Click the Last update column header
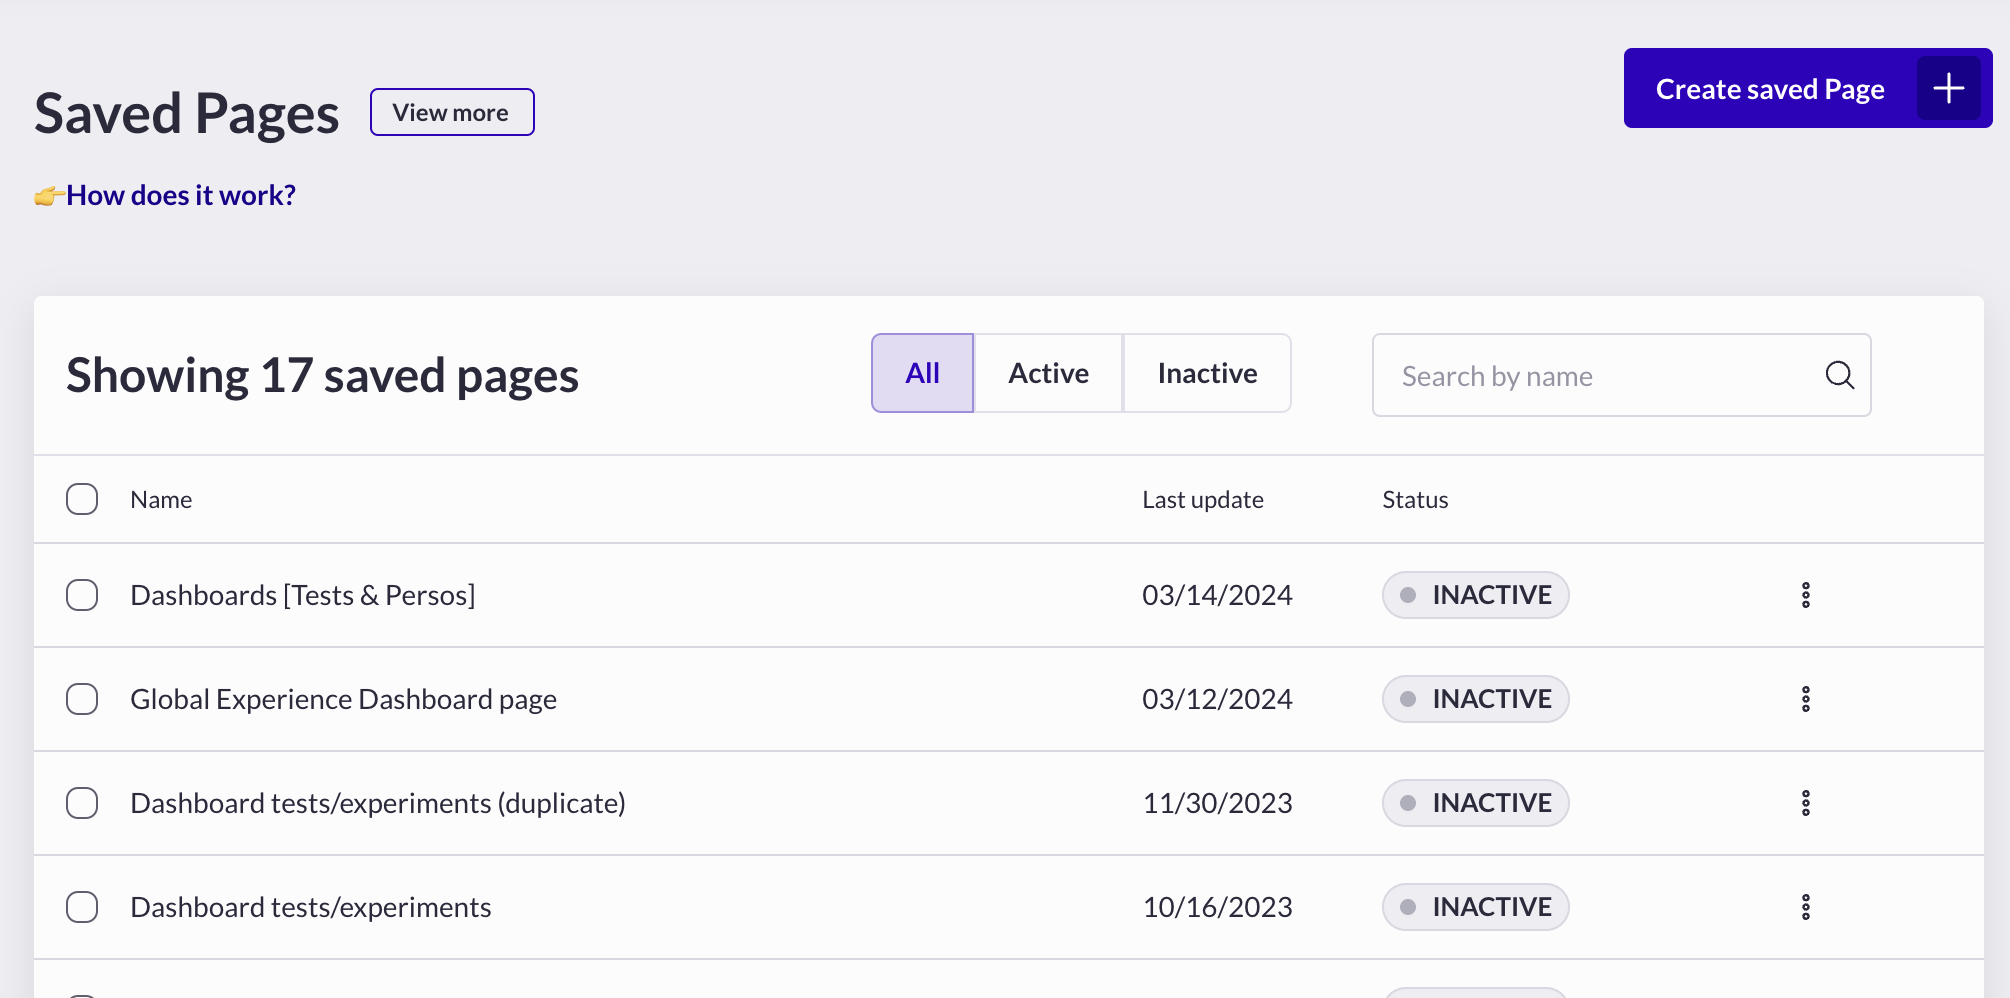2010x998 pixels. pos(1203,499)
